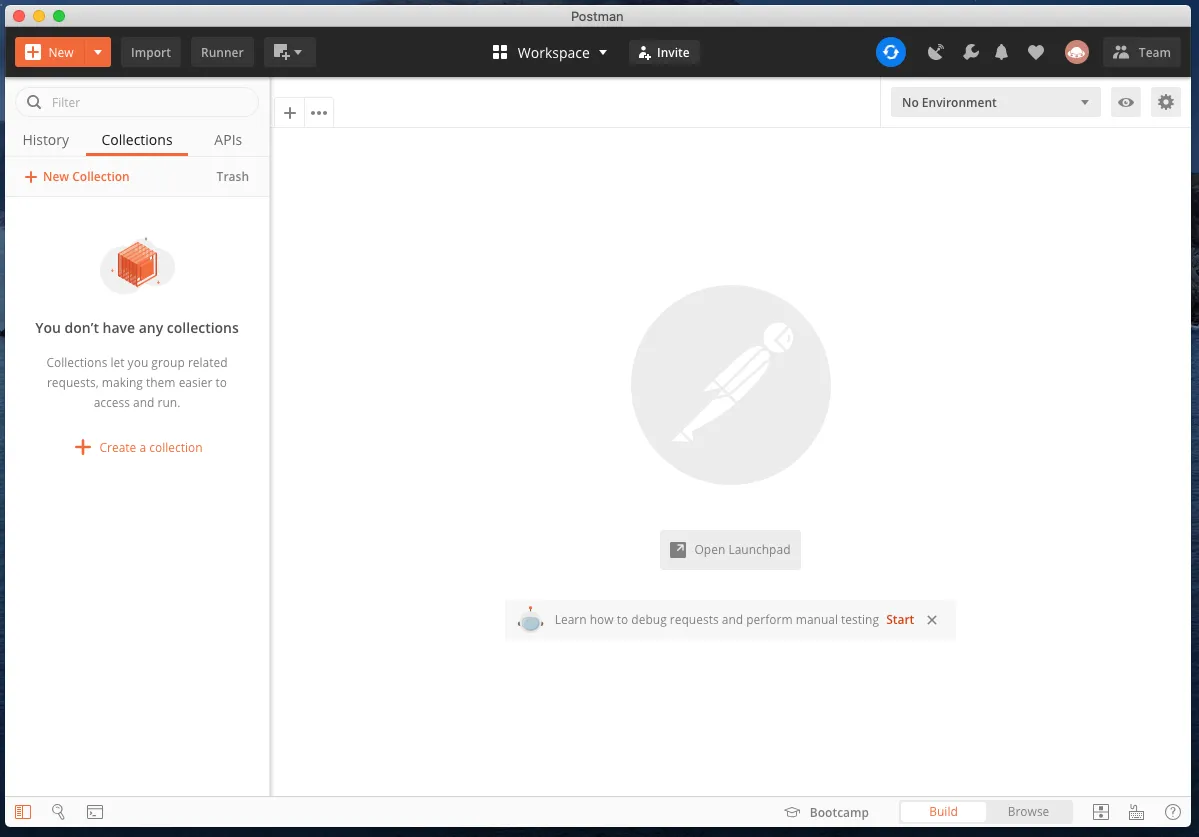Open Bootcamp from the status bar
Viewport: 1199px width, 837px height.
(827, 812)
